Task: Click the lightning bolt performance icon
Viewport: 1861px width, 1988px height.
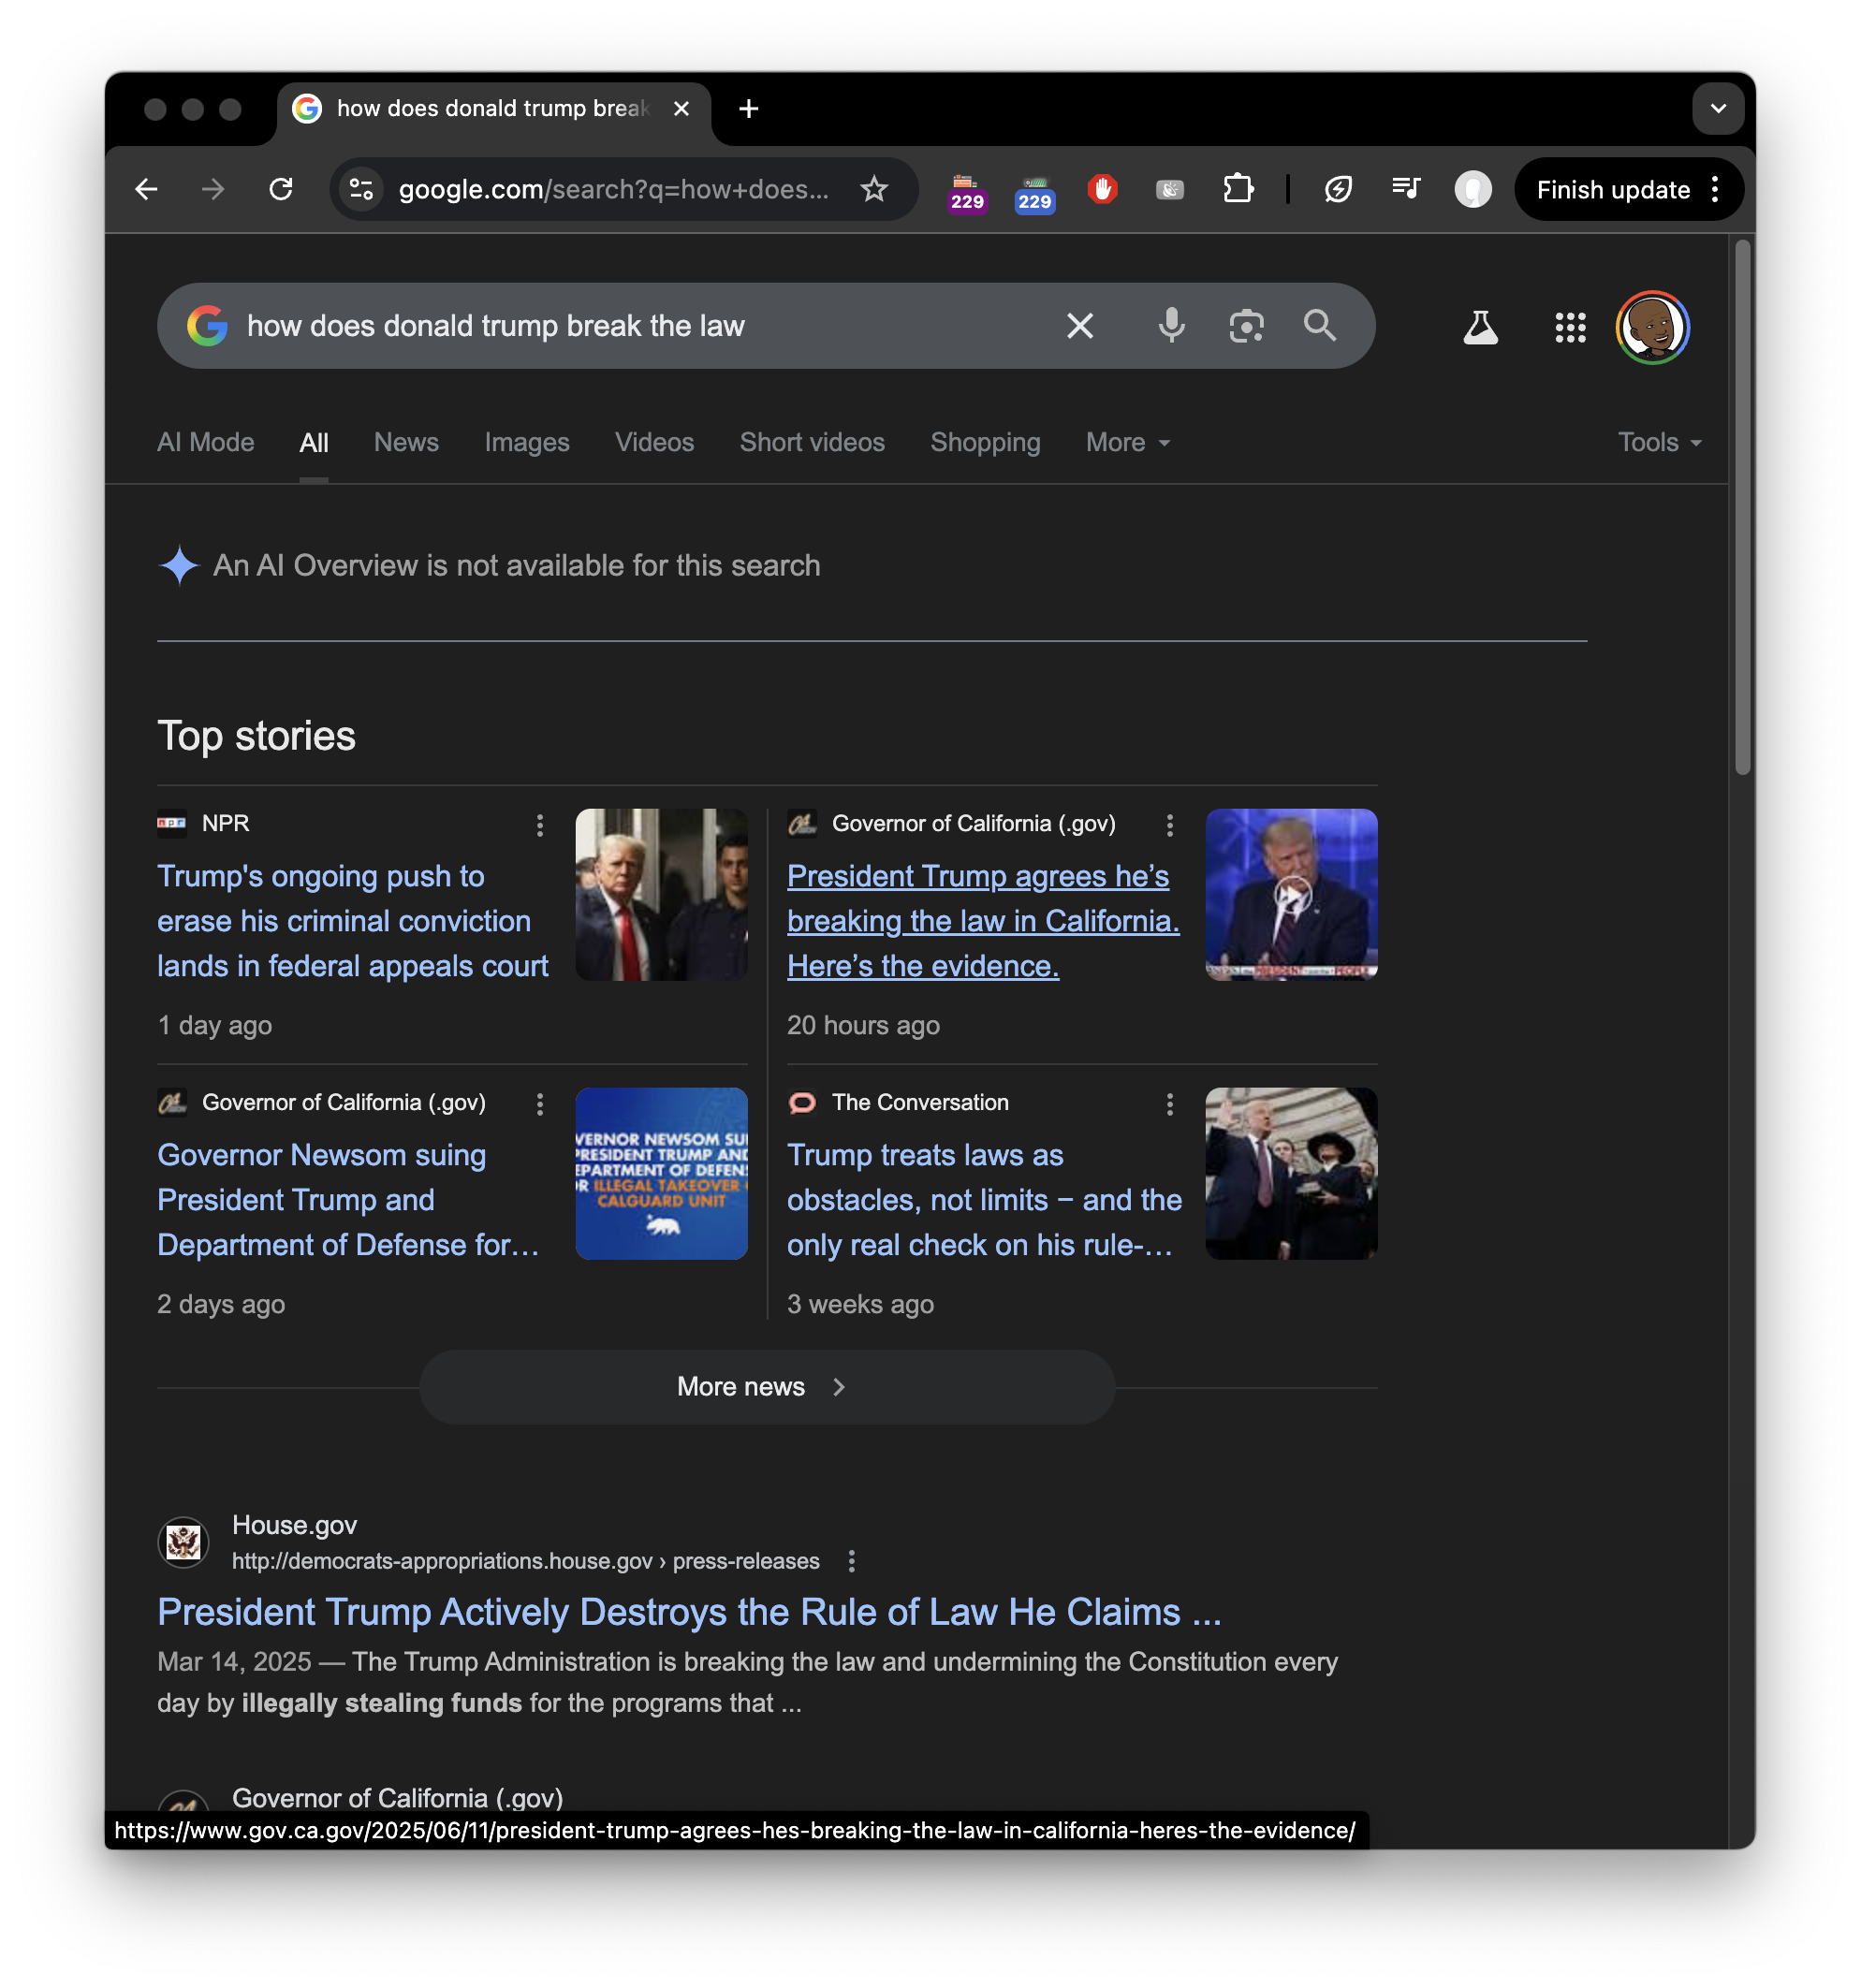Action: (1338, 189)
